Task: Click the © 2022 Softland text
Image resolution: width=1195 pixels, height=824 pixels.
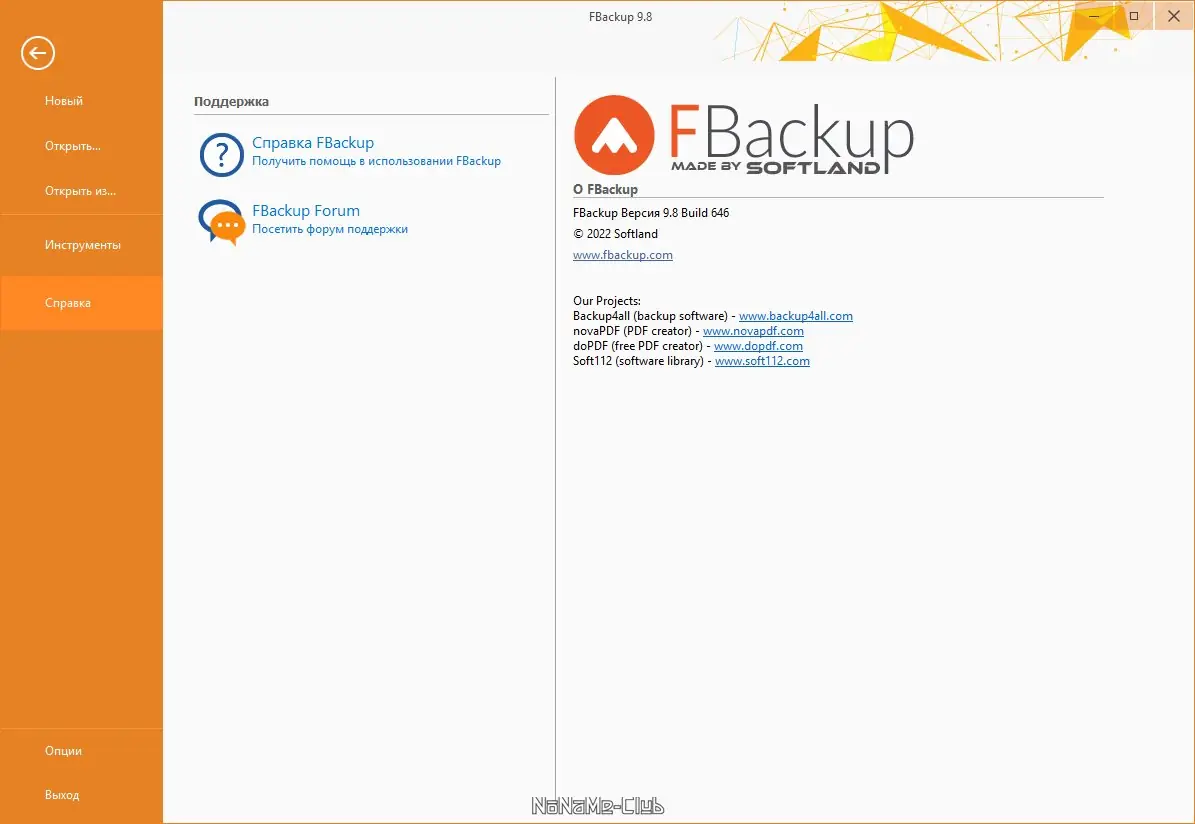Action: click(615, 234)
